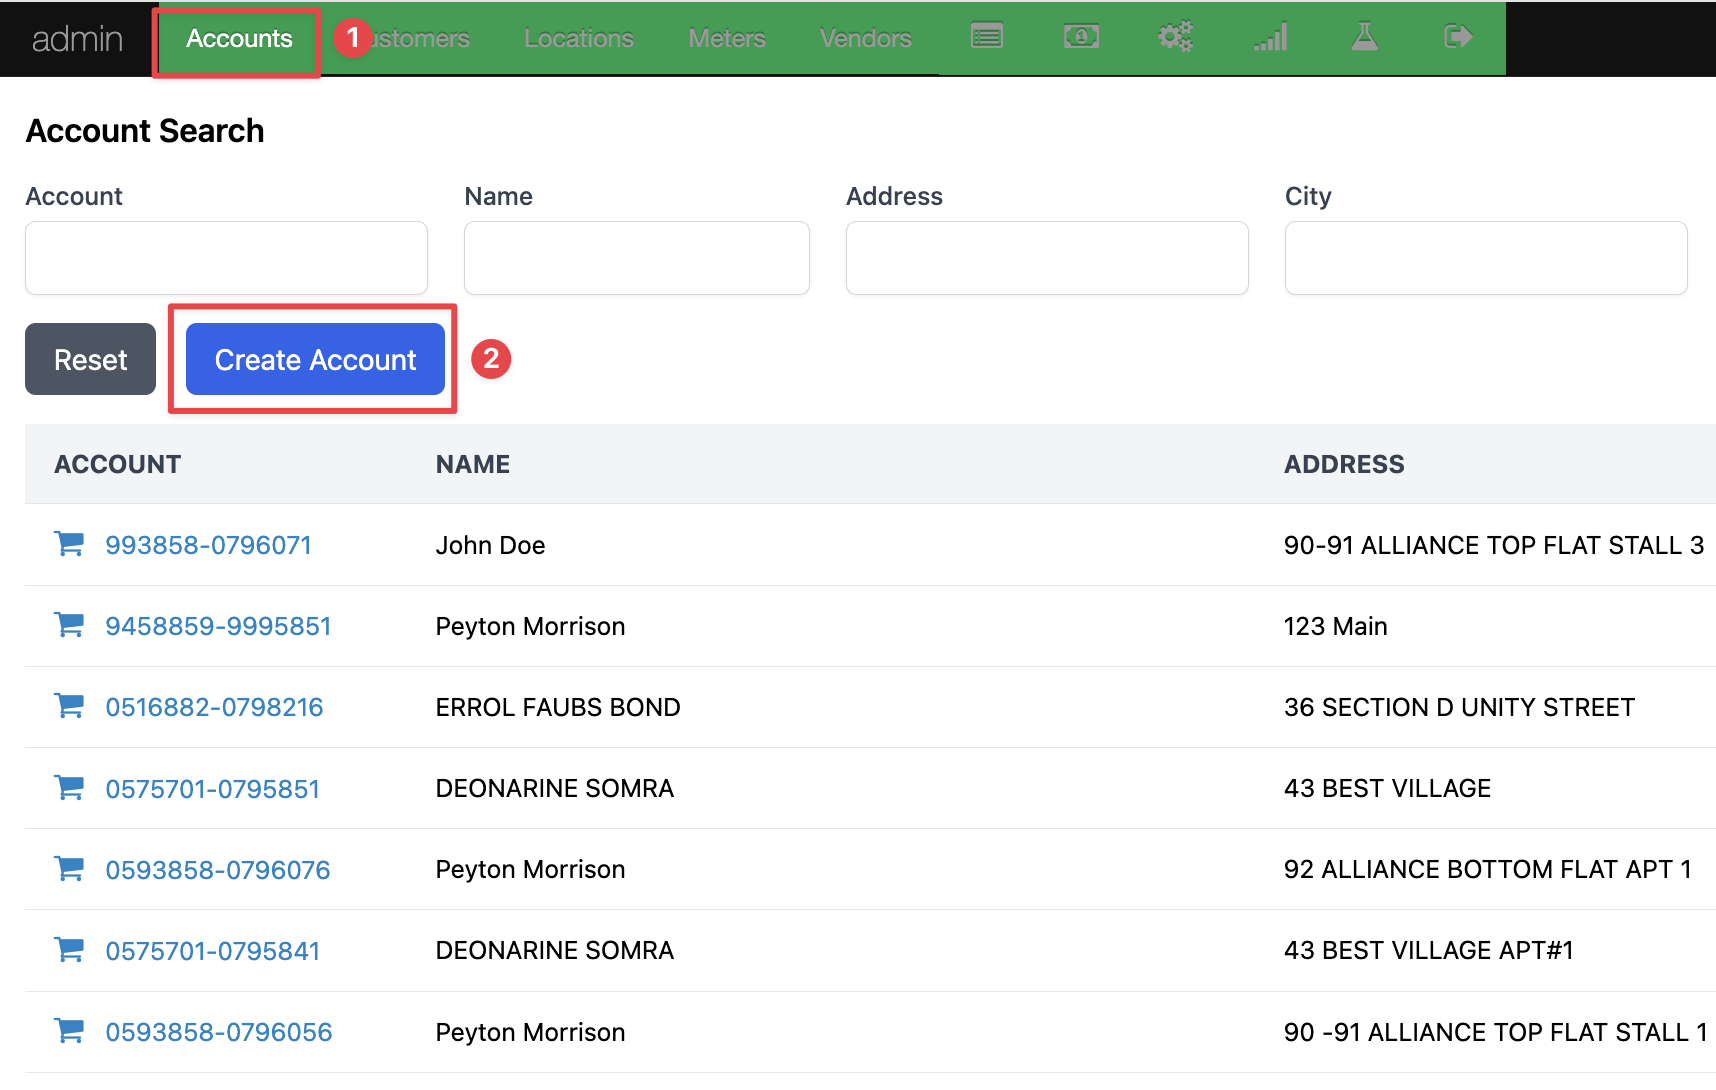Open the list view icon in navbar
This screenshot has width=1716, height=1090.
pyautogui.click(x=986, y=38)
